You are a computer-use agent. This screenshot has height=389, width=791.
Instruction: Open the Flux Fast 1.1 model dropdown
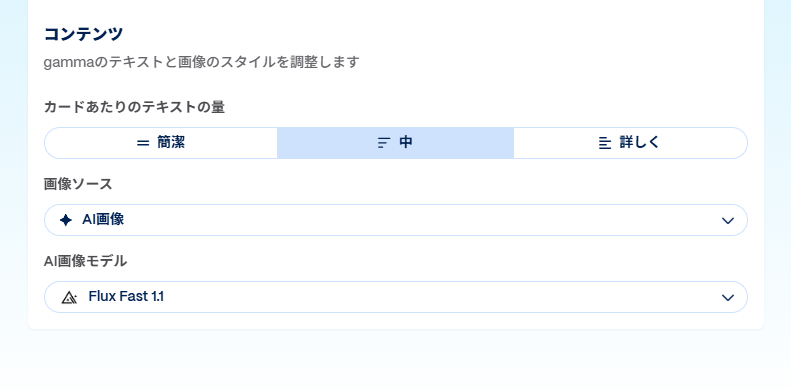pyautogui.click(x=396, y=297)
